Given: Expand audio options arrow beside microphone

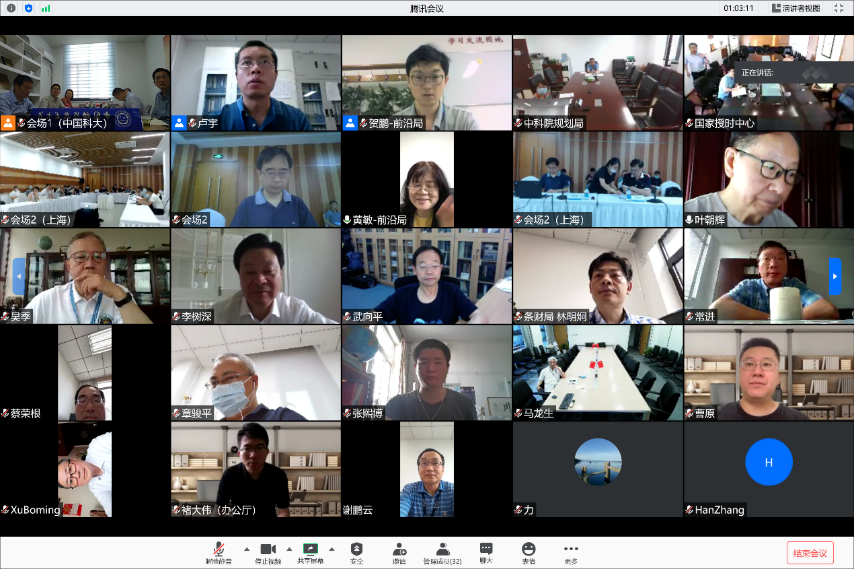Looking at the screenshot, I should (x=246, y=548).
